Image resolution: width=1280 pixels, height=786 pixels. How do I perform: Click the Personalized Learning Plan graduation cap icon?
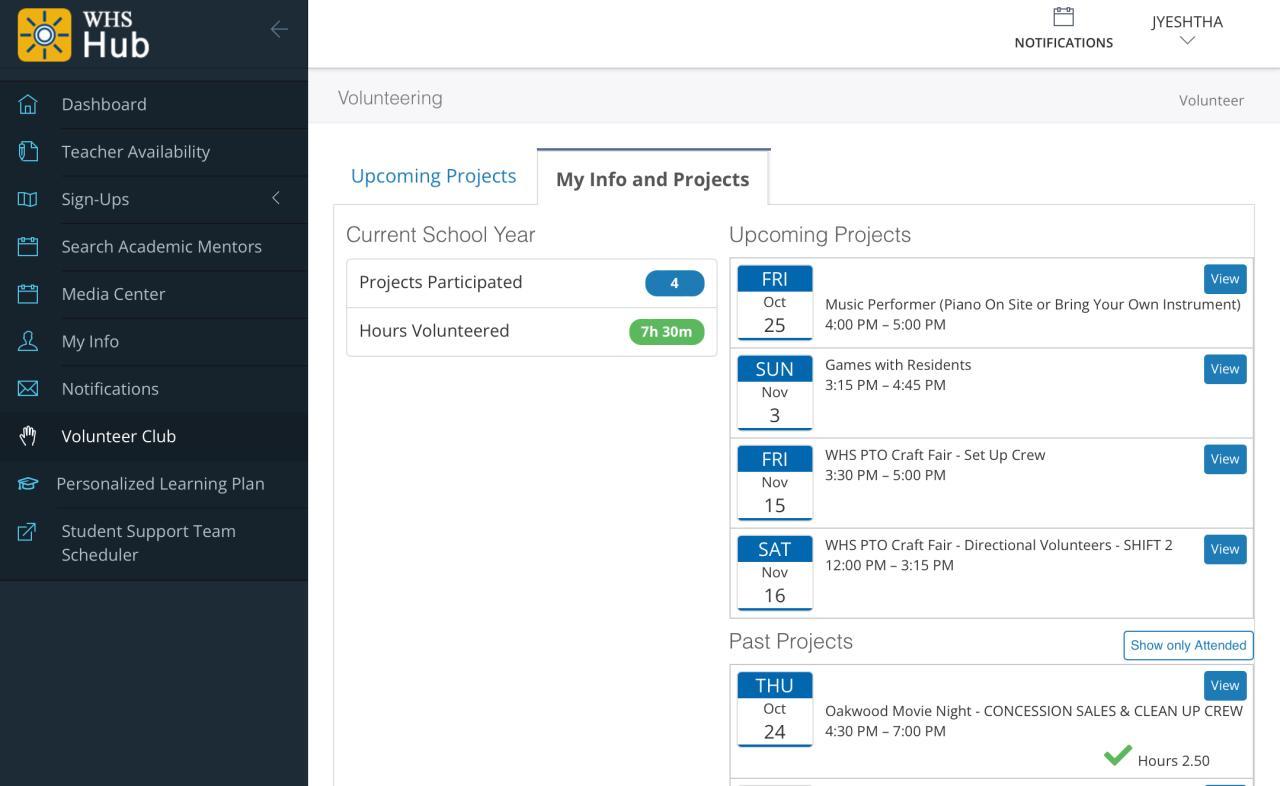[28, 484]
